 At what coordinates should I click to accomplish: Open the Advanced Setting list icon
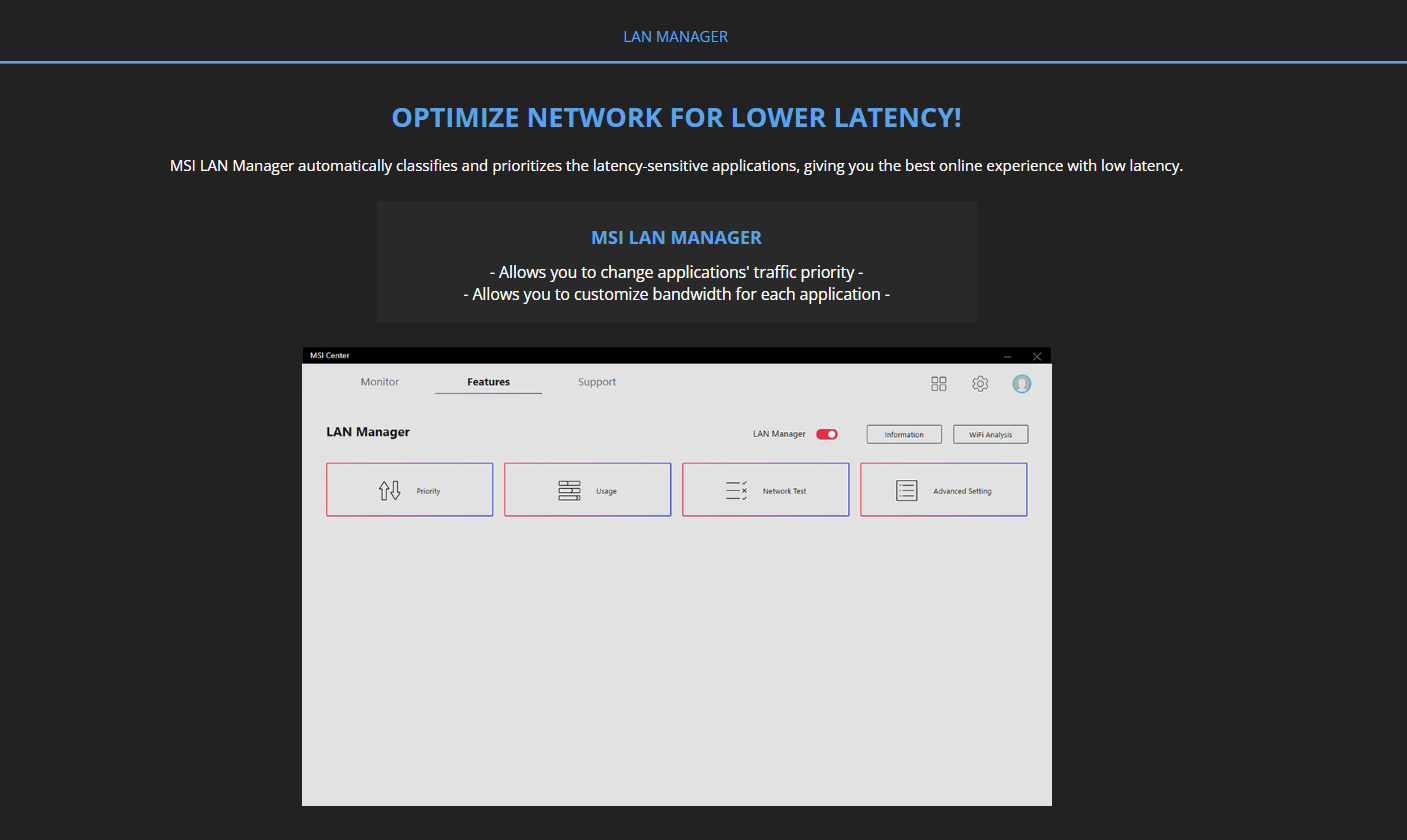tap(906, 490)
